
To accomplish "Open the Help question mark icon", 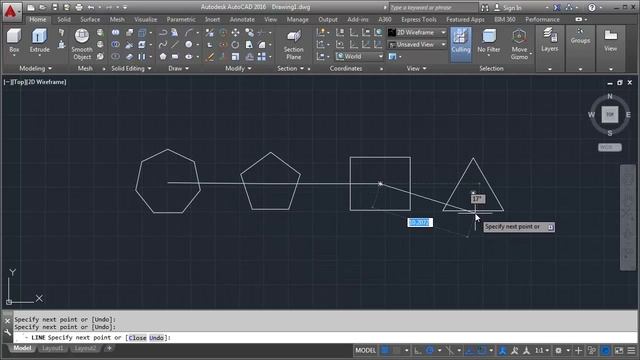I will (591, 7).
